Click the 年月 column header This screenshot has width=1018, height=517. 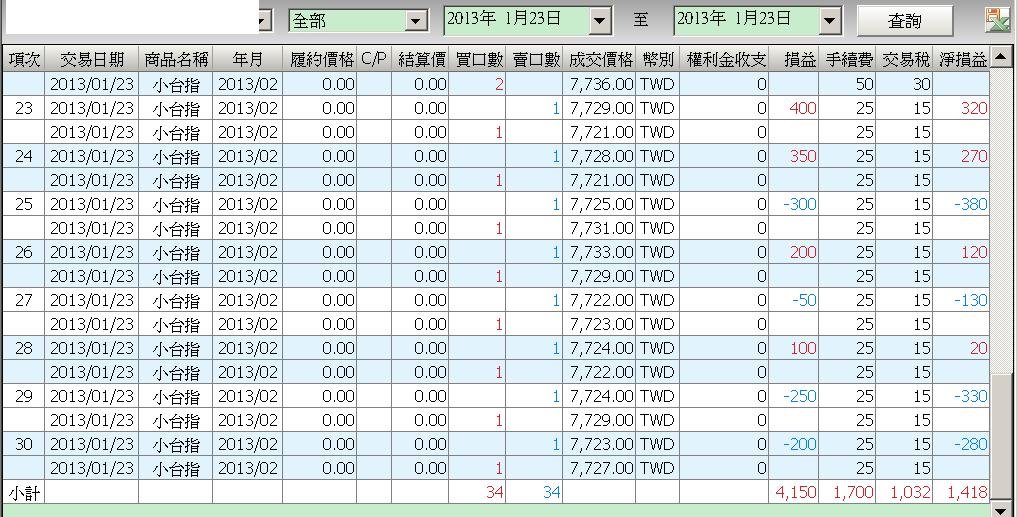pos(247,60)
